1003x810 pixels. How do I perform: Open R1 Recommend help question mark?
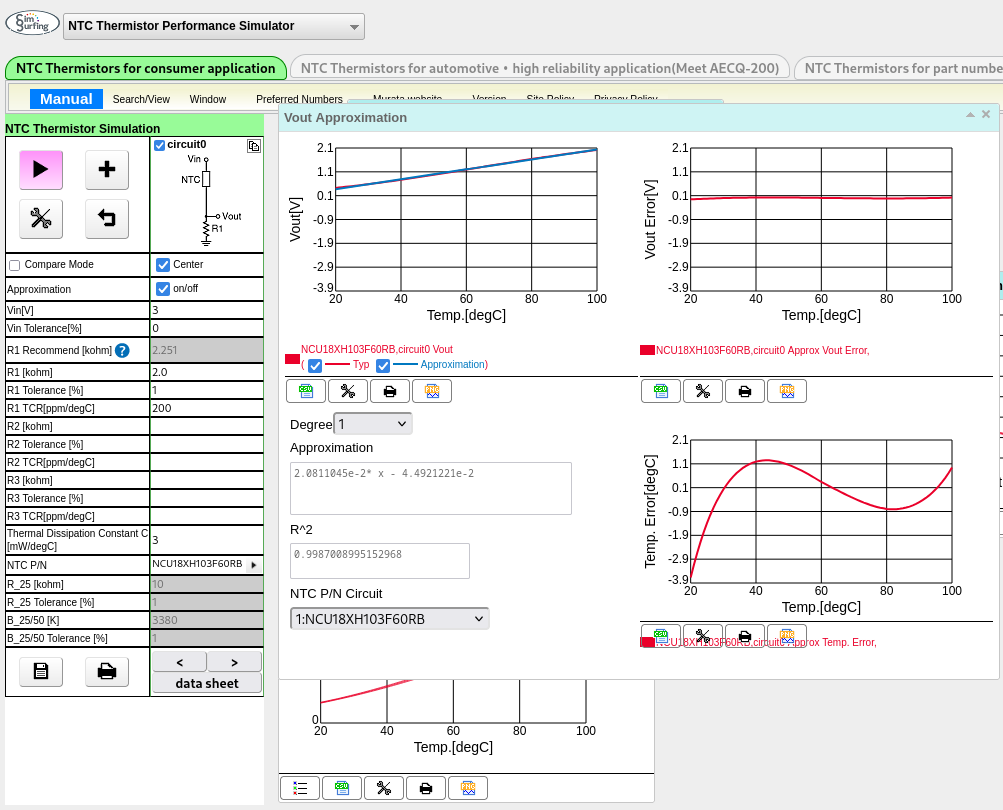122,351
